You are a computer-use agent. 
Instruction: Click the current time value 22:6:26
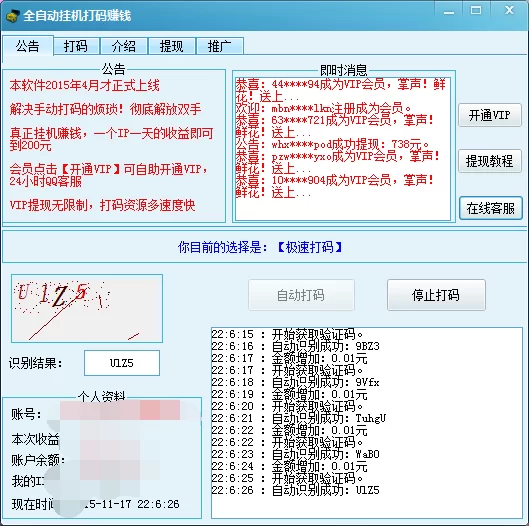click(x=158, y=504)
